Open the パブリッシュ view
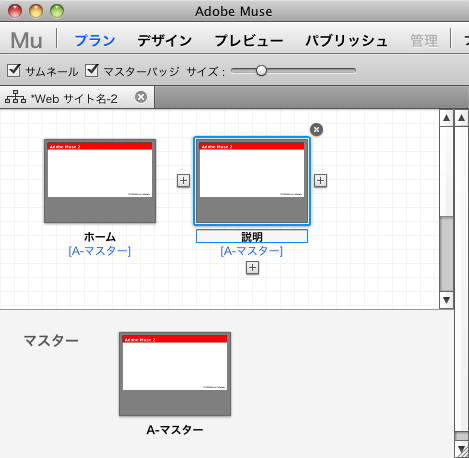The image size is (469, 458). 346,40
